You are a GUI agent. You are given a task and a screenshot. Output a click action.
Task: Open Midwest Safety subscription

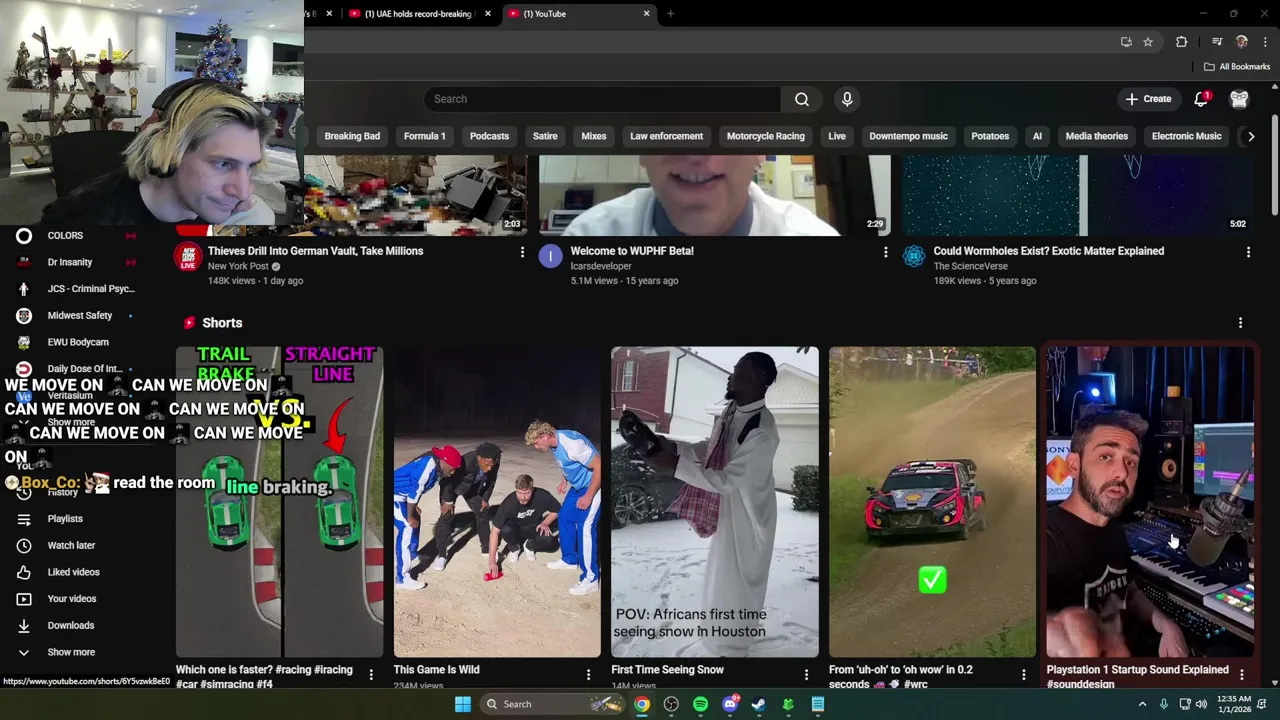click(79, 315)
